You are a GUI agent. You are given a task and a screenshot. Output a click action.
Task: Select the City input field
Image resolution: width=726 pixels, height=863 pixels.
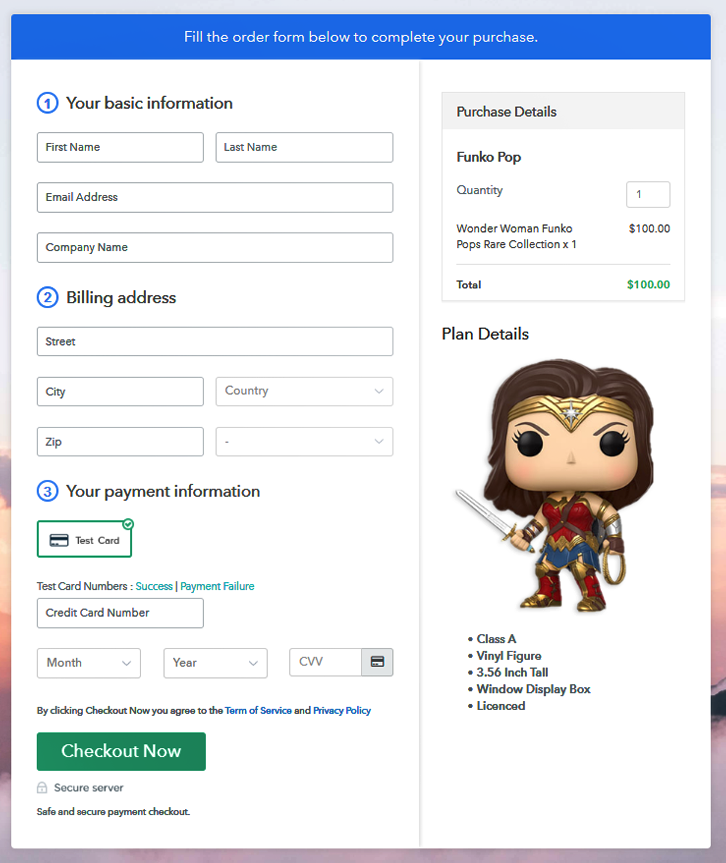120,391
